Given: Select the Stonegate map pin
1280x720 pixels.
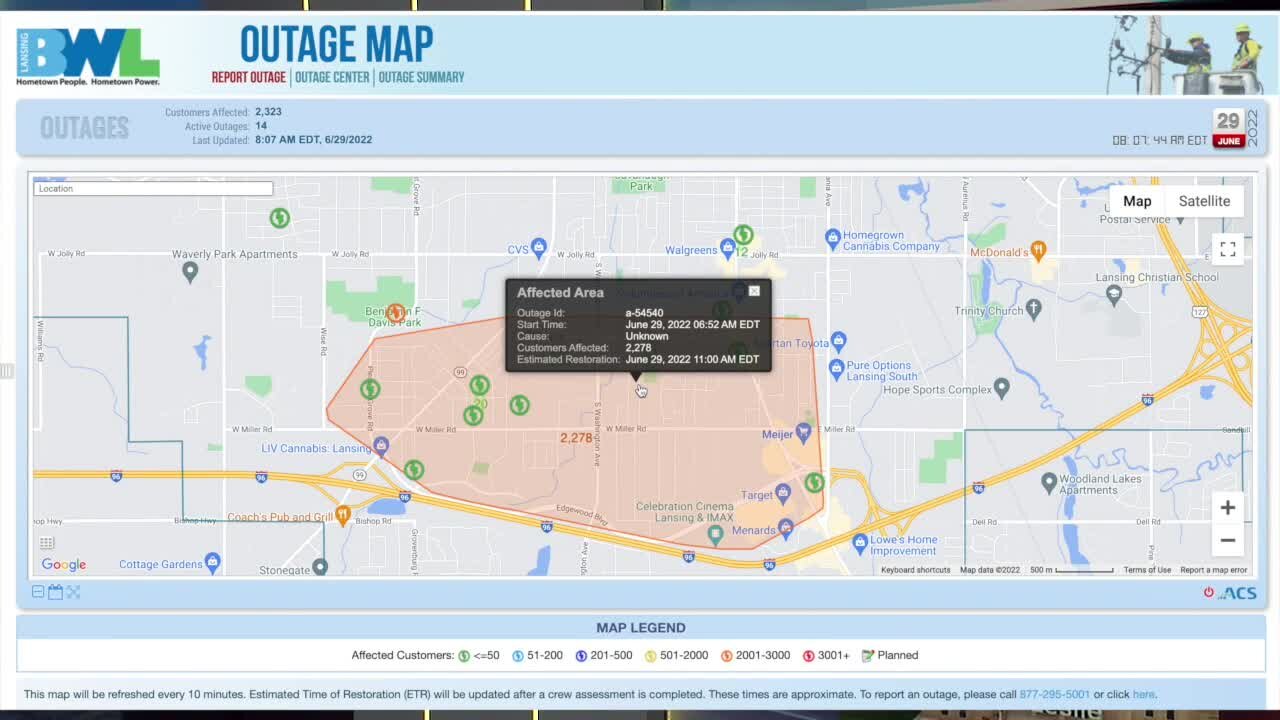Looking at the screenshot, I should point(320,568).
